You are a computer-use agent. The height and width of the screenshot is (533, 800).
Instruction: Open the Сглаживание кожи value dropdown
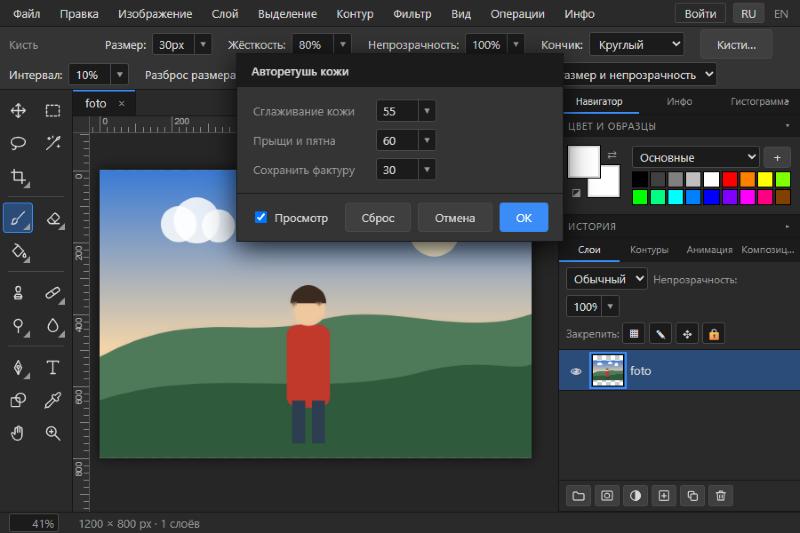pos(427,111)
